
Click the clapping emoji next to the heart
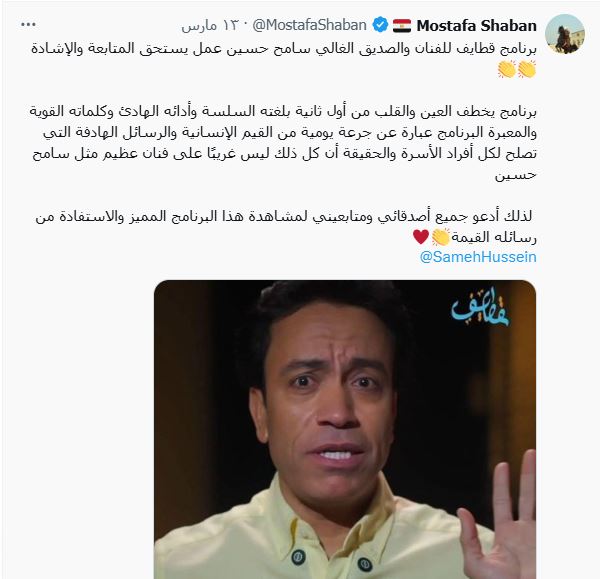pyautogui.click(x=440, y=237)
